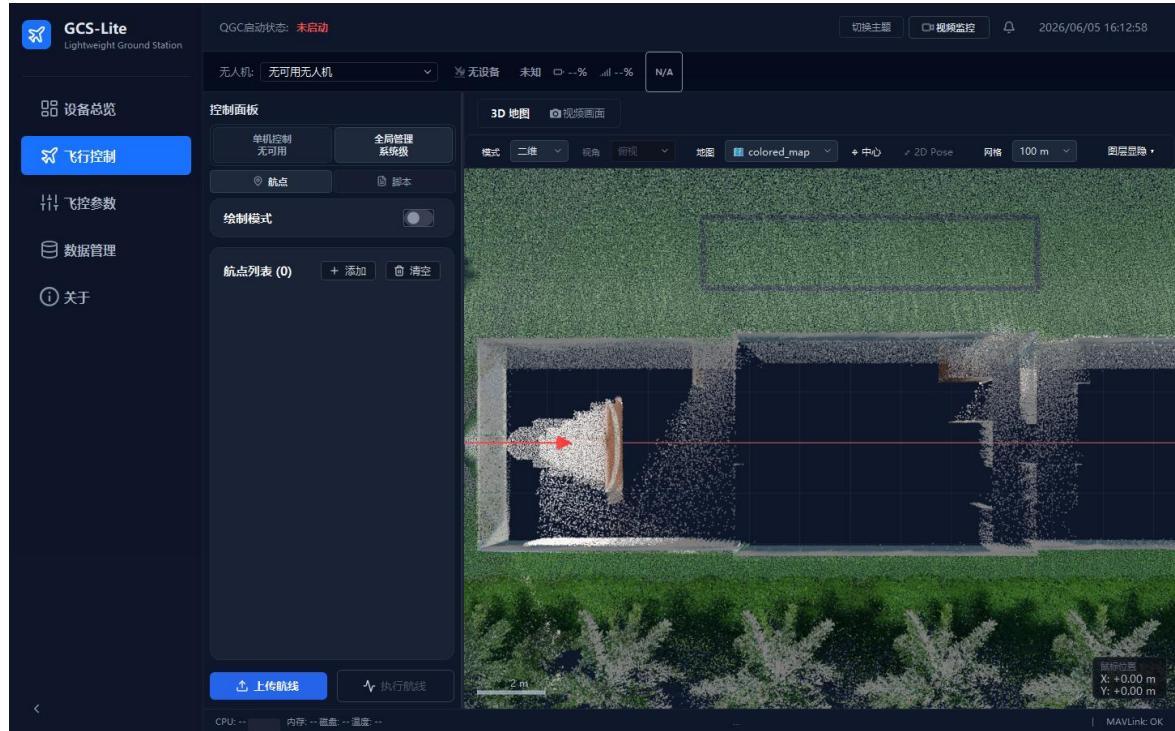
Task: Click the GCS-Lite airplane logo icon
Action: pos(37,34)
